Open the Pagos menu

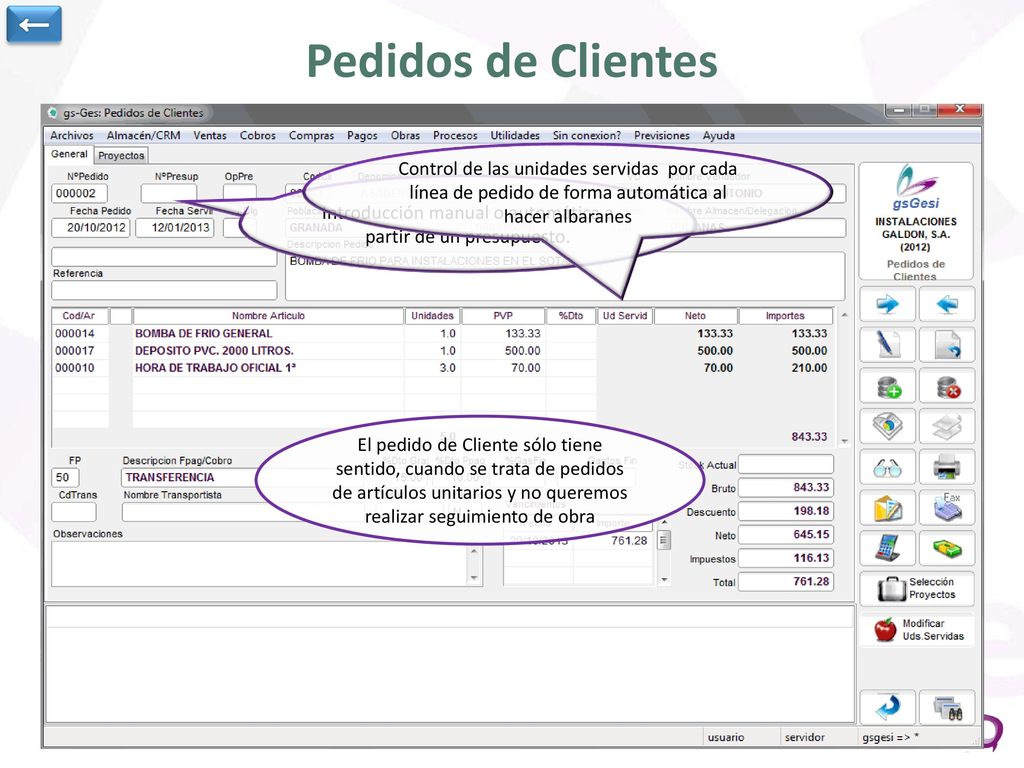pyautogui.click(x=362, y=135)
